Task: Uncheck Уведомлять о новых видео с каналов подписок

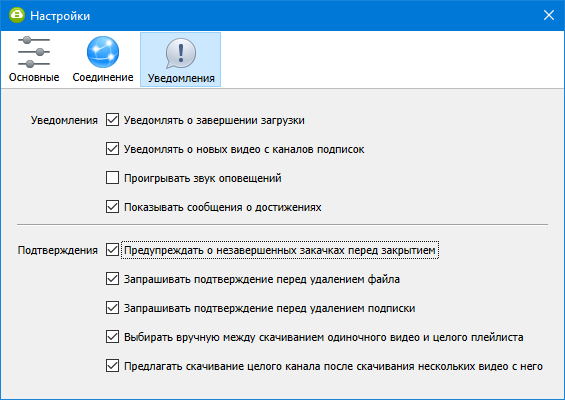Action: click(x=112, y=148)
